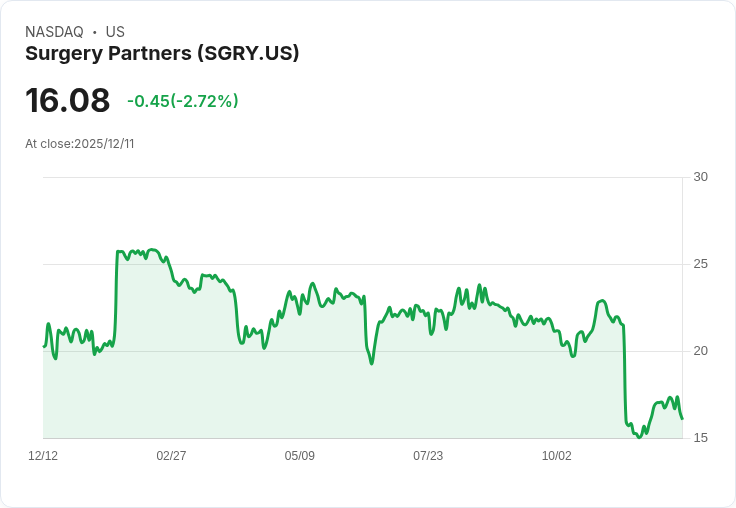
Task: Click the 20 y-axis label
Action: [x=700, y=351]
